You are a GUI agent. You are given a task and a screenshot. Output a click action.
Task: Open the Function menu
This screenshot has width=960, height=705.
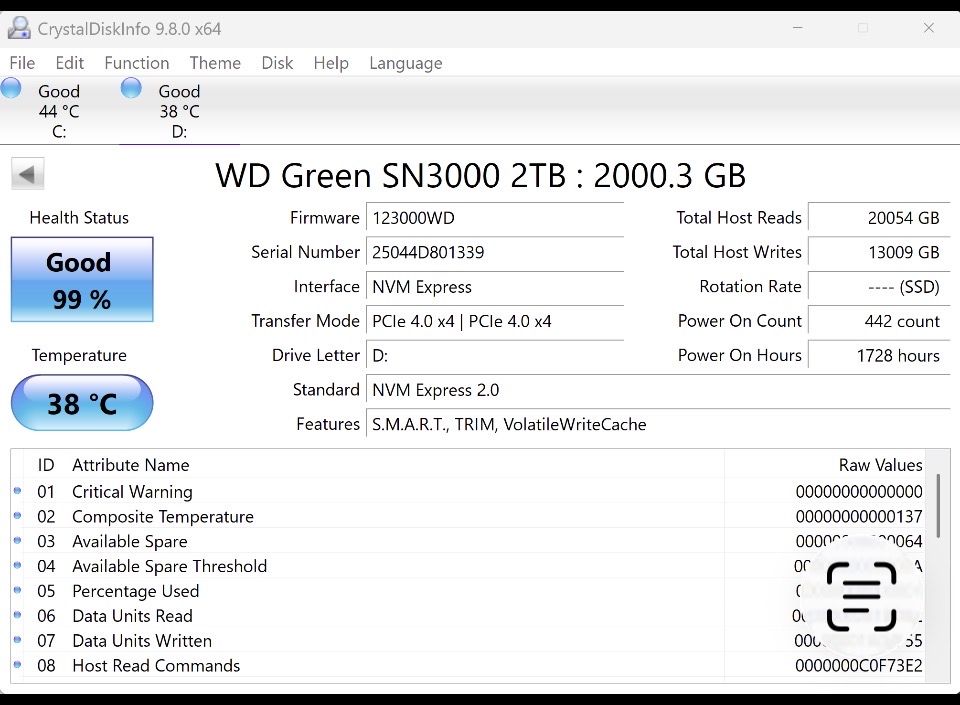(x=136, y=63)
